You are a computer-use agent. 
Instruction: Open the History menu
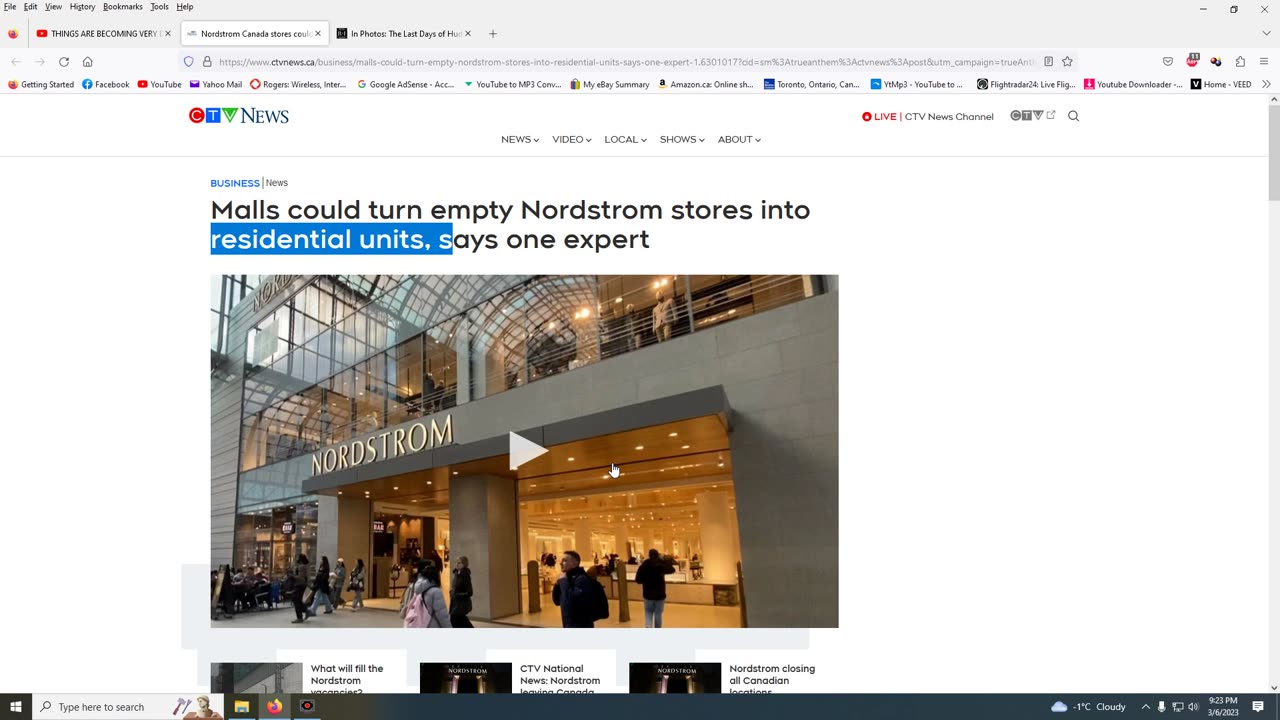(x=82, y=7)
